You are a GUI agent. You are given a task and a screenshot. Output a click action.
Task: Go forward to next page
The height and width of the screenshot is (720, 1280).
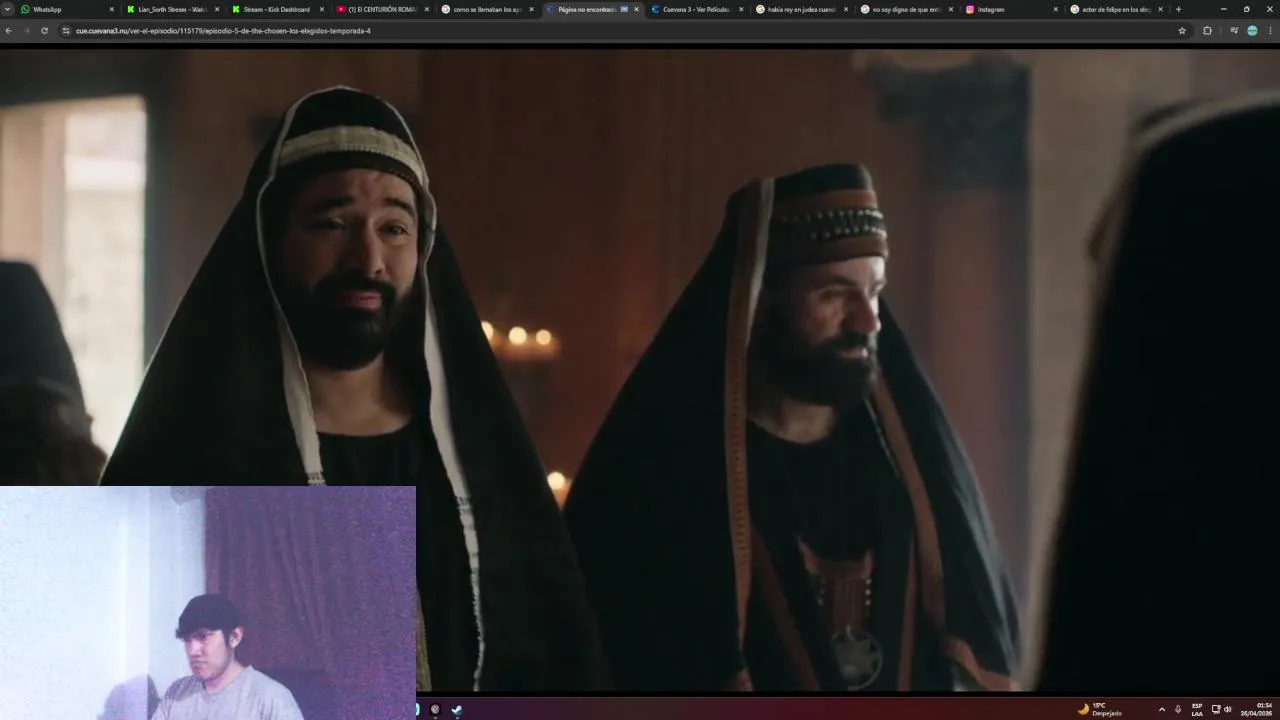[x=26, y=31]
